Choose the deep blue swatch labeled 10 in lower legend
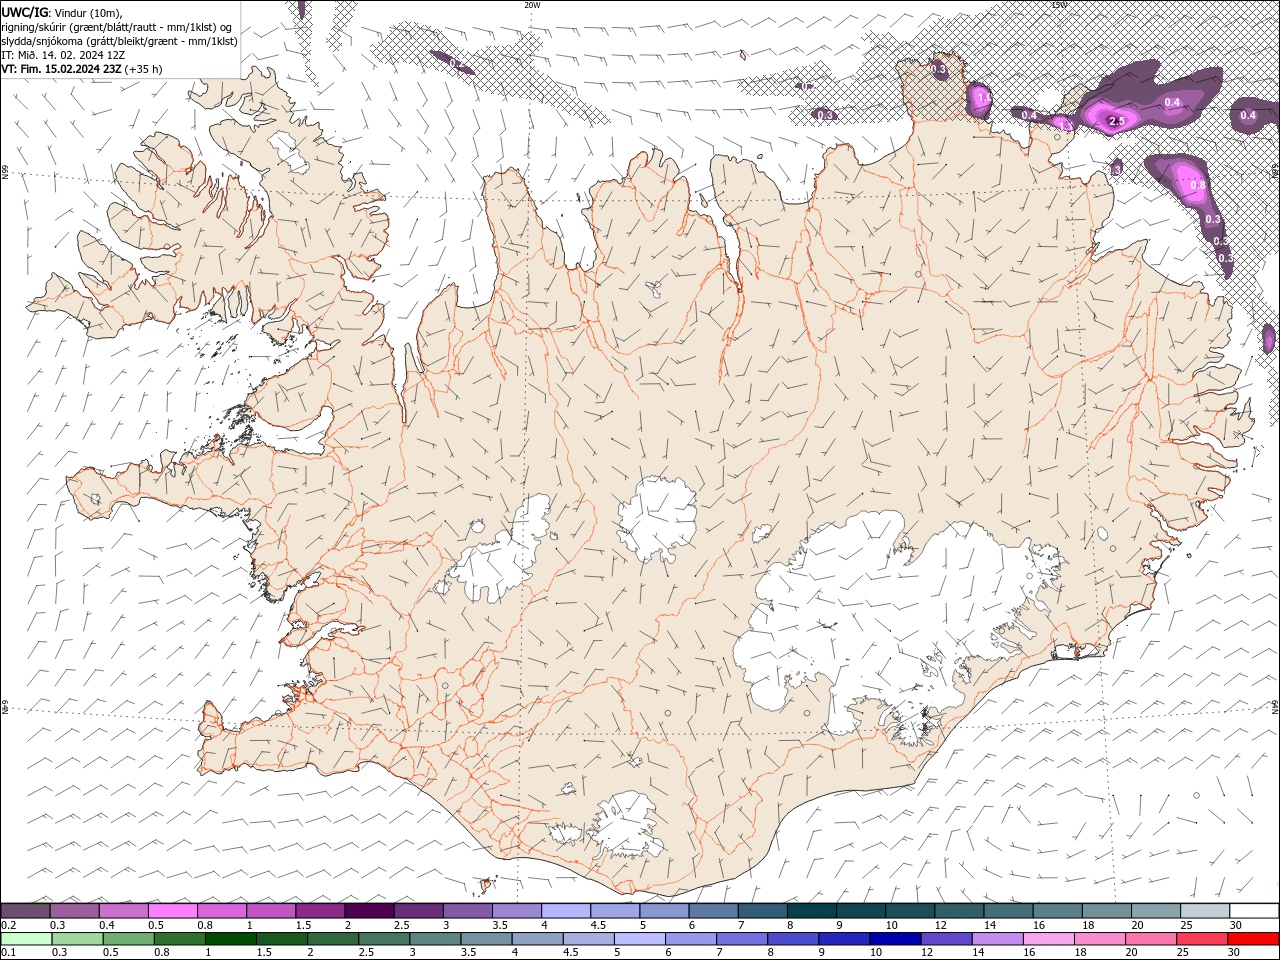1280x960 pixels. point(894,939)
